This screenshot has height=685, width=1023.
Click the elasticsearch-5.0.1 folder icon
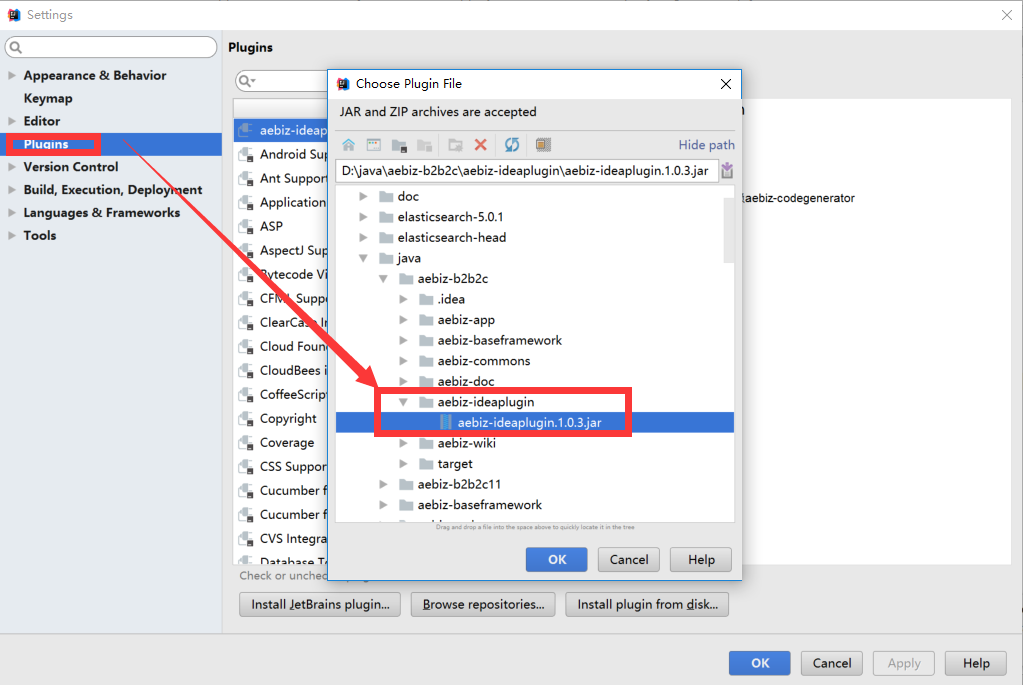[x=386, y=217]
